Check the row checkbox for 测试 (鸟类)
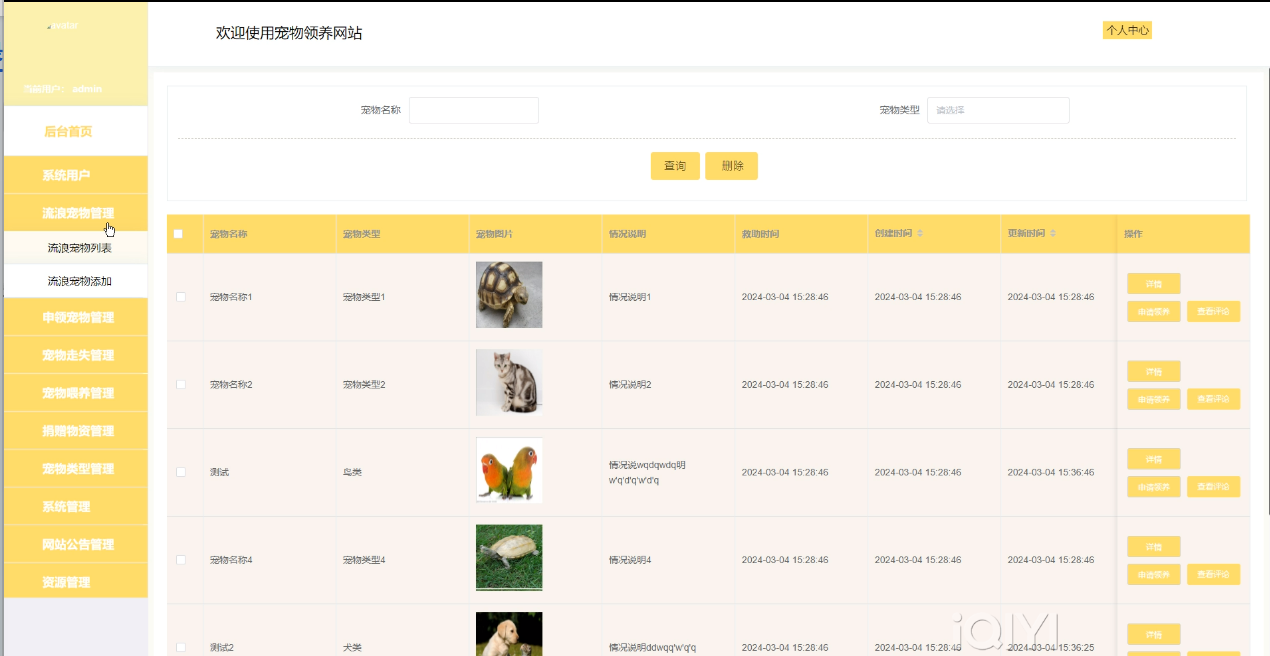 pyautogui.click(x=181, y=472)
